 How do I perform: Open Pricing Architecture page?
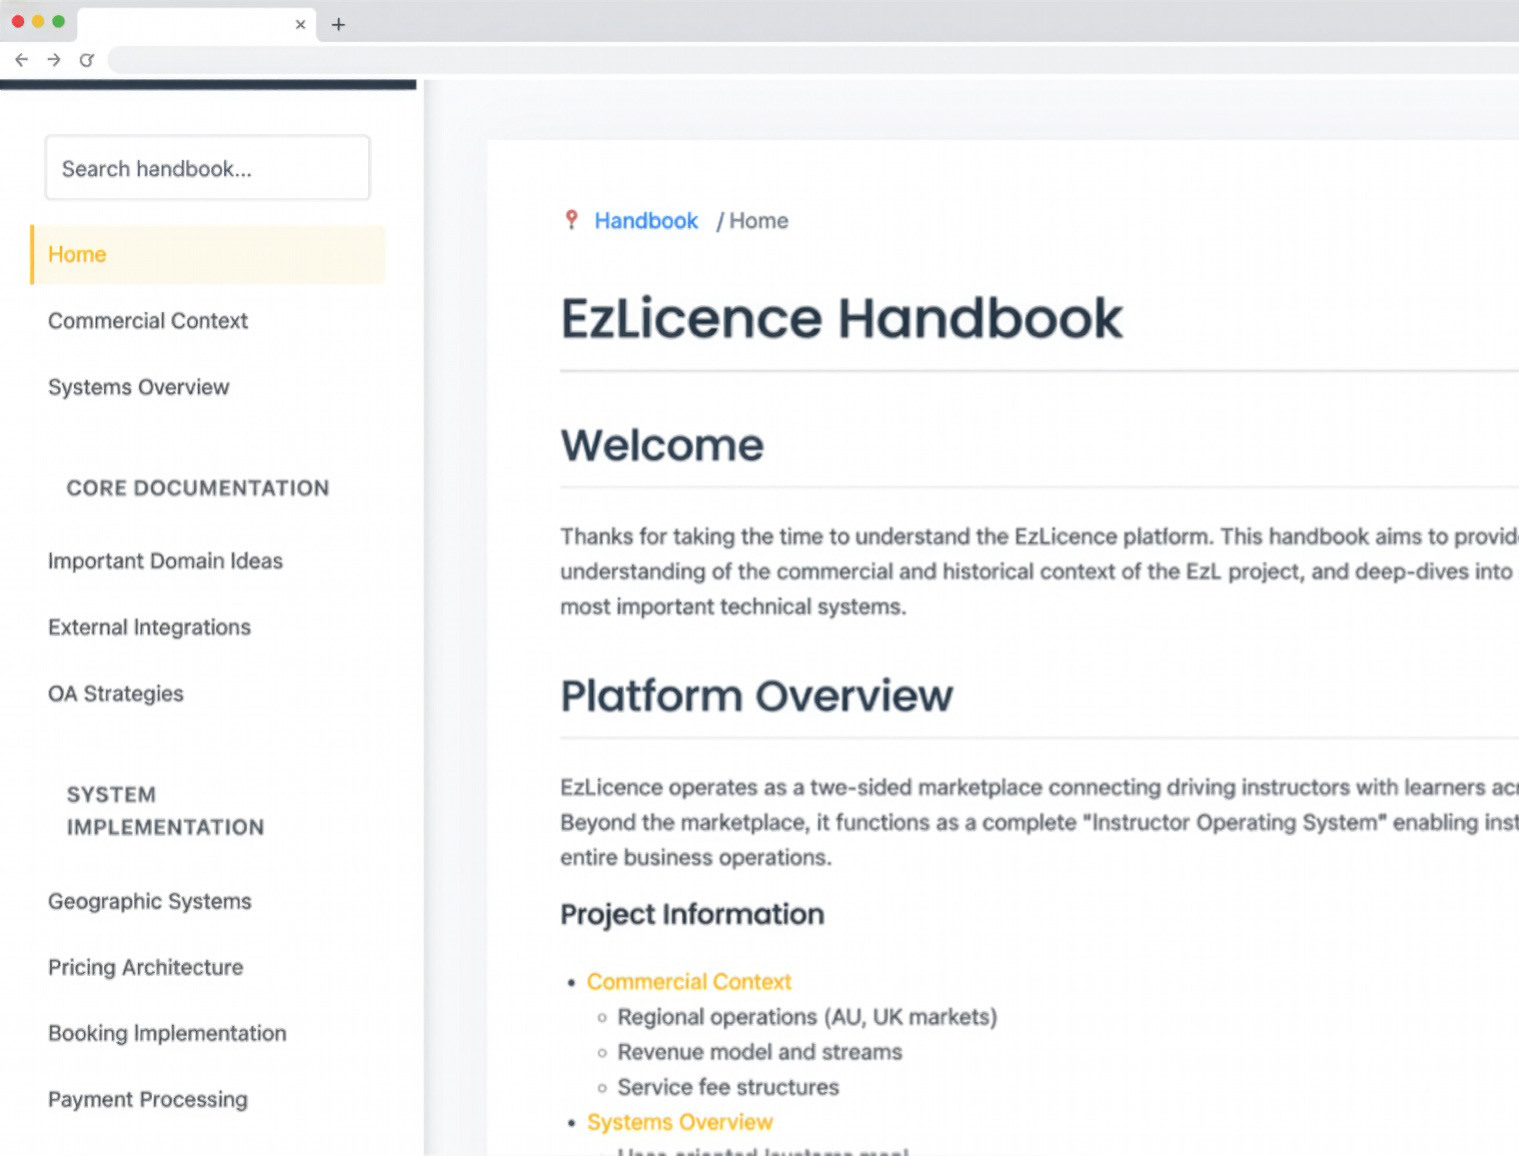pos(146,967)
